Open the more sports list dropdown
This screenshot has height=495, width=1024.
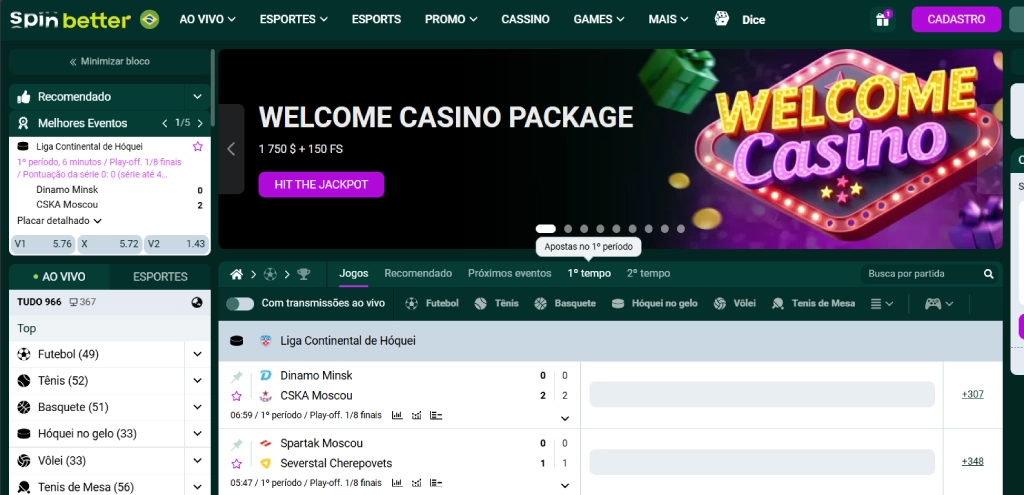tap(882, 304)
